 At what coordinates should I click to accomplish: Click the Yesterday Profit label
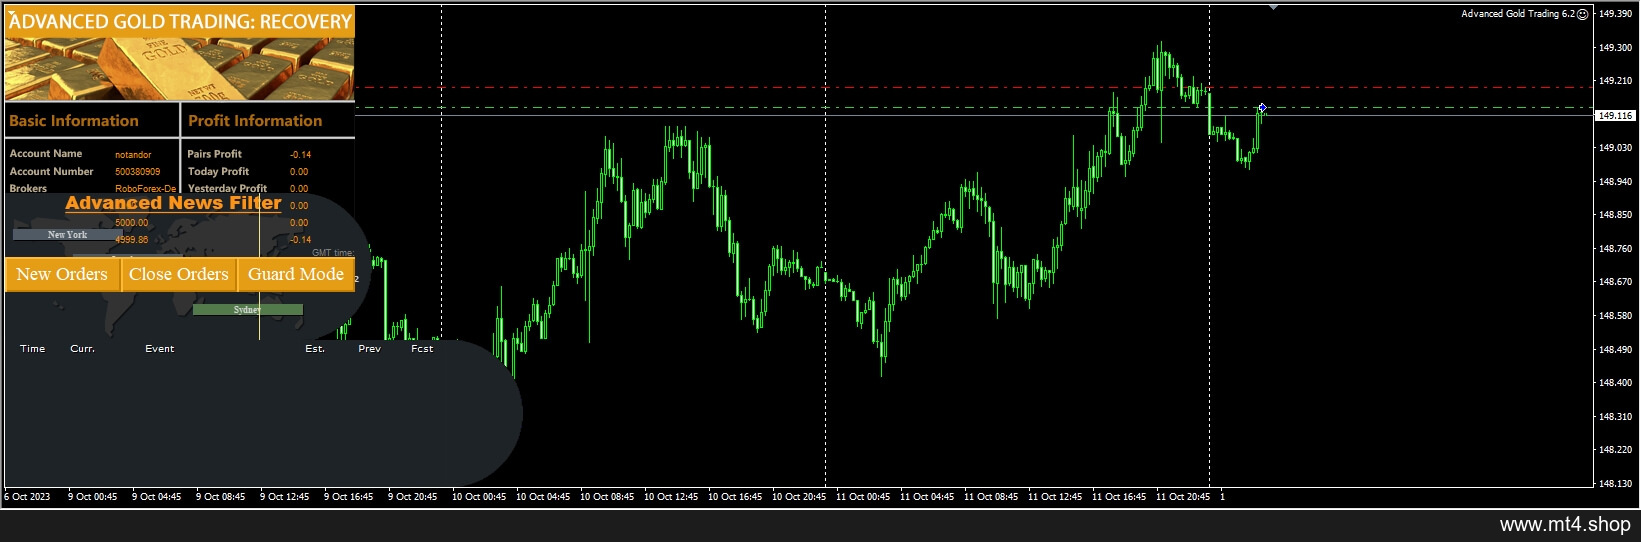point(227,188)
